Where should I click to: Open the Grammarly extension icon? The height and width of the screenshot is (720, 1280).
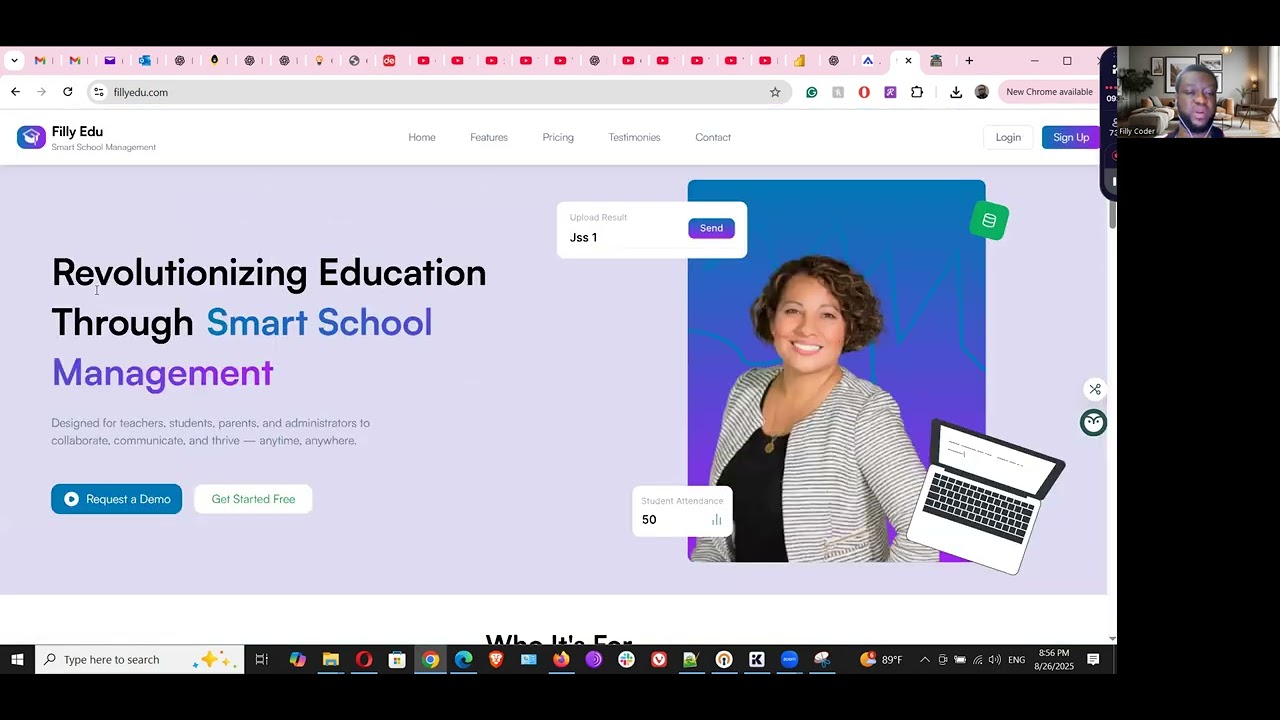click(811, 92)
